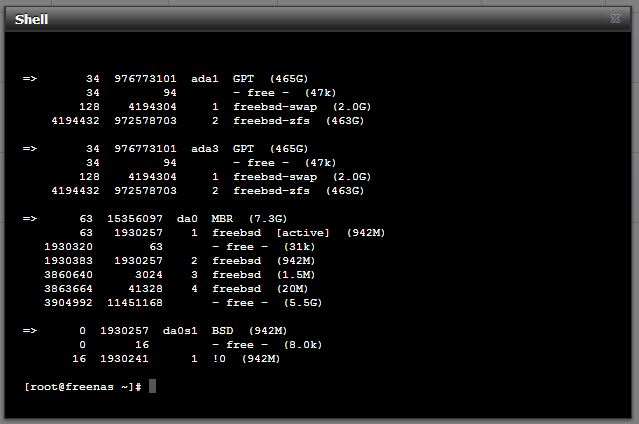Click the 15356097 value
Screen dimensions: 639x424
pyautogui.click(x=135, y=219)
